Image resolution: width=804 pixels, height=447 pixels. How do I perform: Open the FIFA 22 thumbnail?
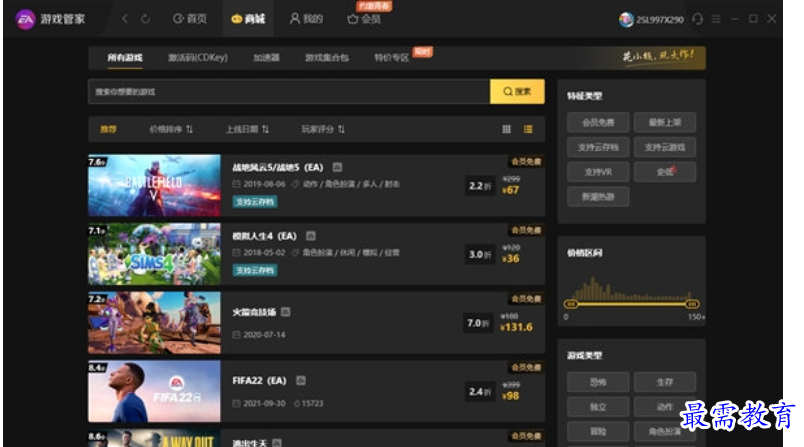click(x=154, y=392)
